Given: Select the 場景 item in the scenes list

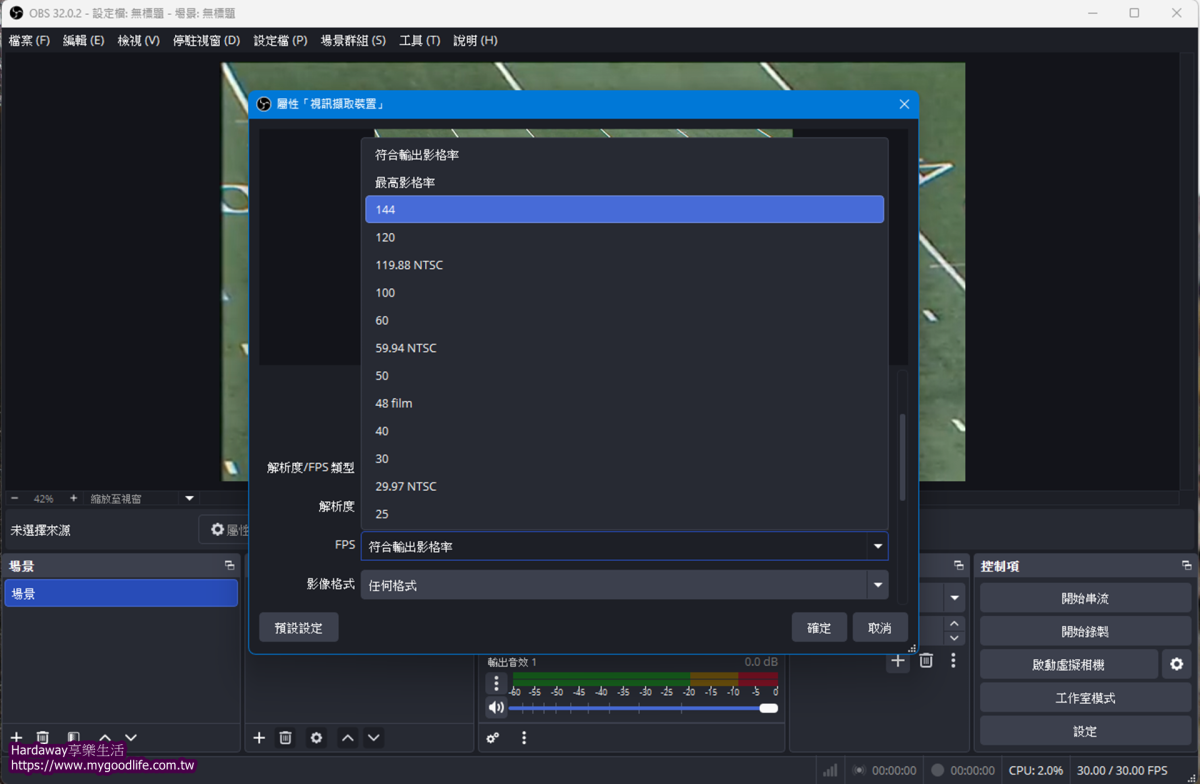Looking at the screenshot, I should tap(120, 593).
